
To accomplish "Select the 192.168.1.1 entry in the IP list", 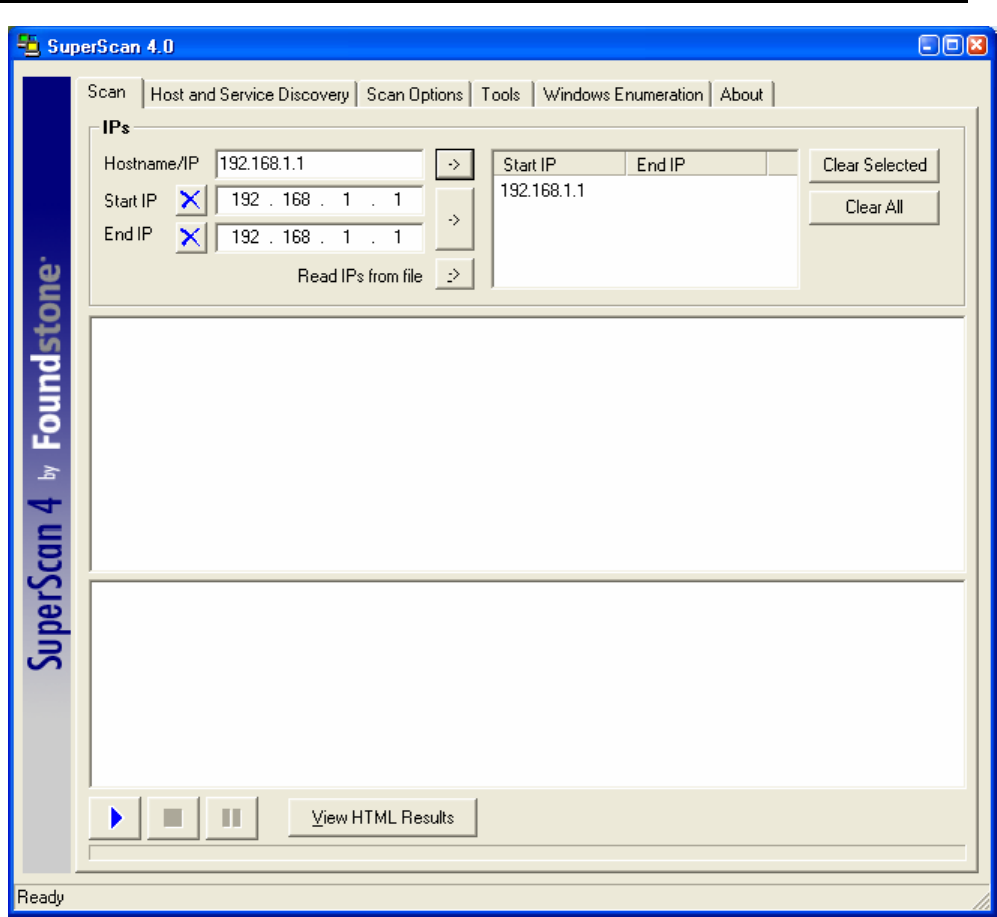I will click(542, 191).
